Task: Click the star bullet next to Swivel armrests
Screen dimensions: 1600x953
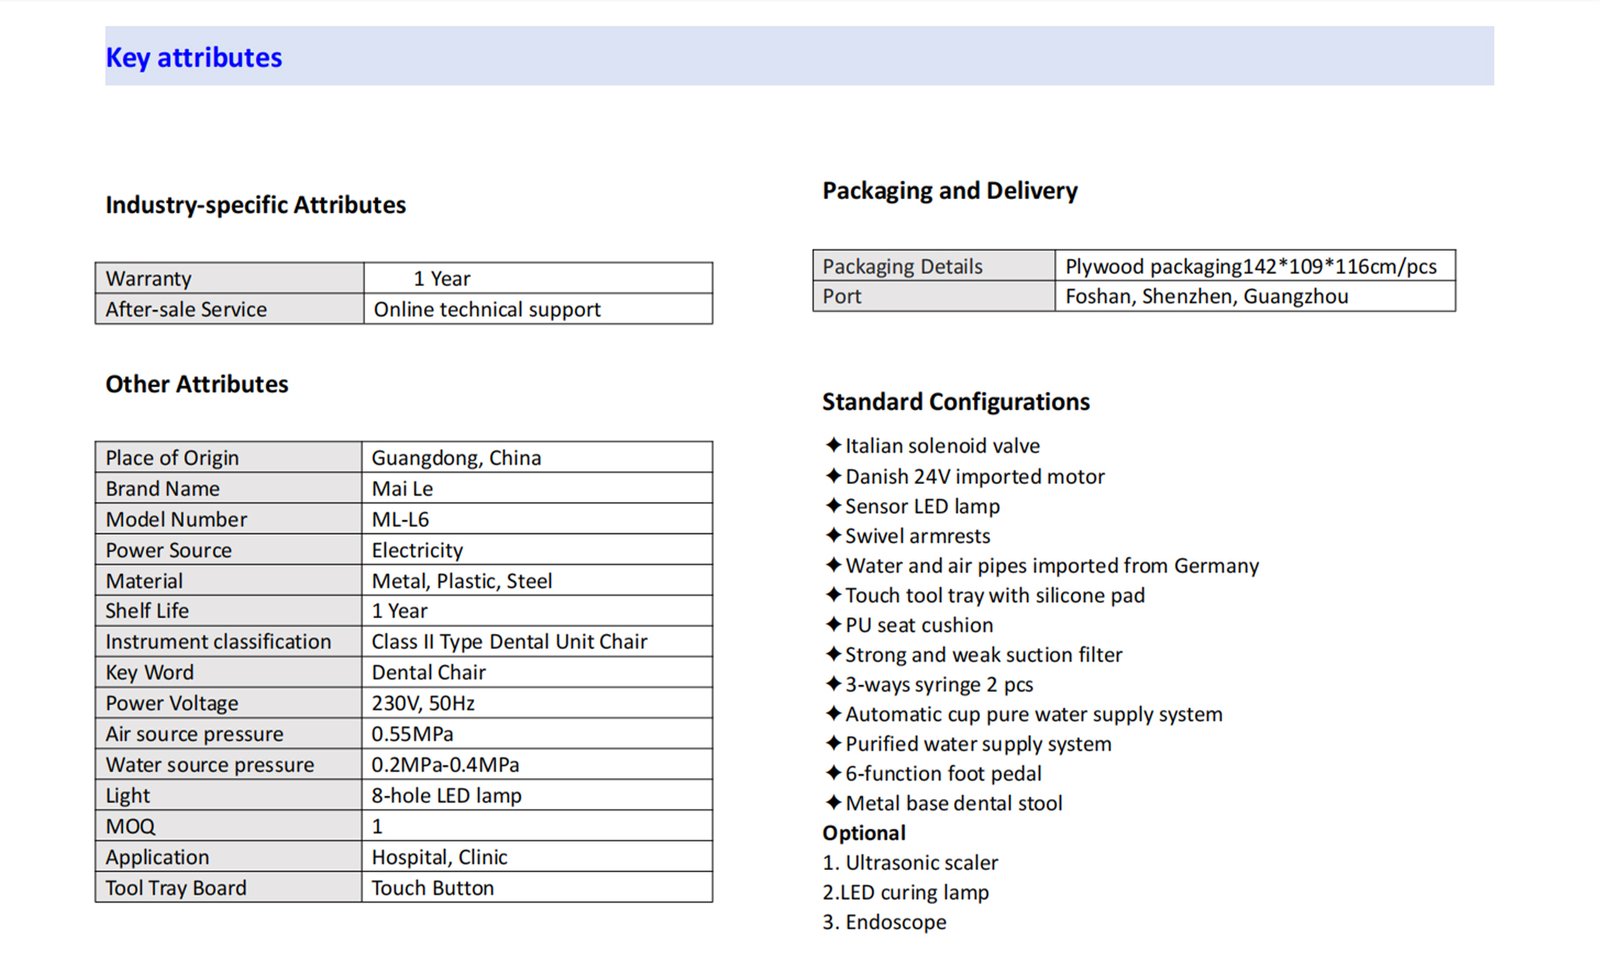Action: pyautogui.click(x=833, y=535)
